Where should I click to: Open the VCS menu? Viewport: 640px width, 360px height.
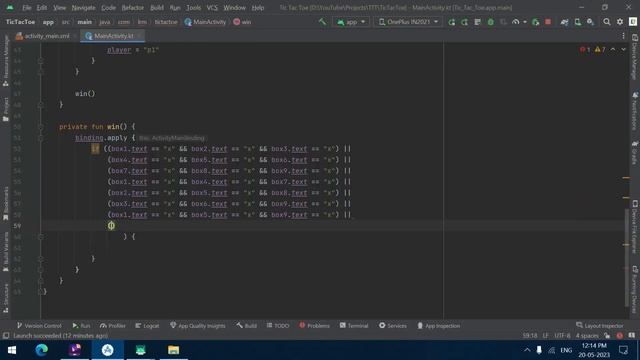(212, 7)
